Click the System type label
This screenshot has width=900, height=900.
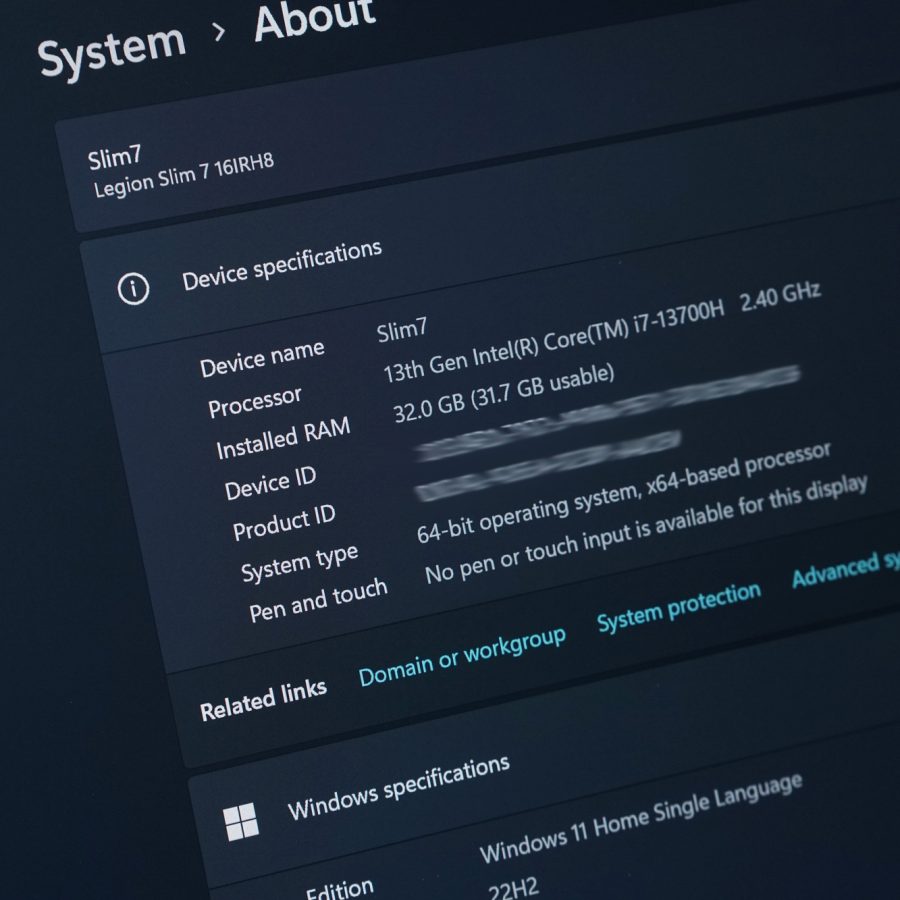pos(300,563)
